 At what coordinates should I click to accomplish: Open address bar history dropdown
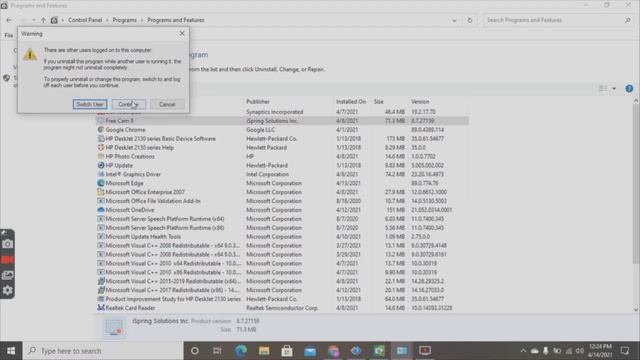click(x=454, y=20)
